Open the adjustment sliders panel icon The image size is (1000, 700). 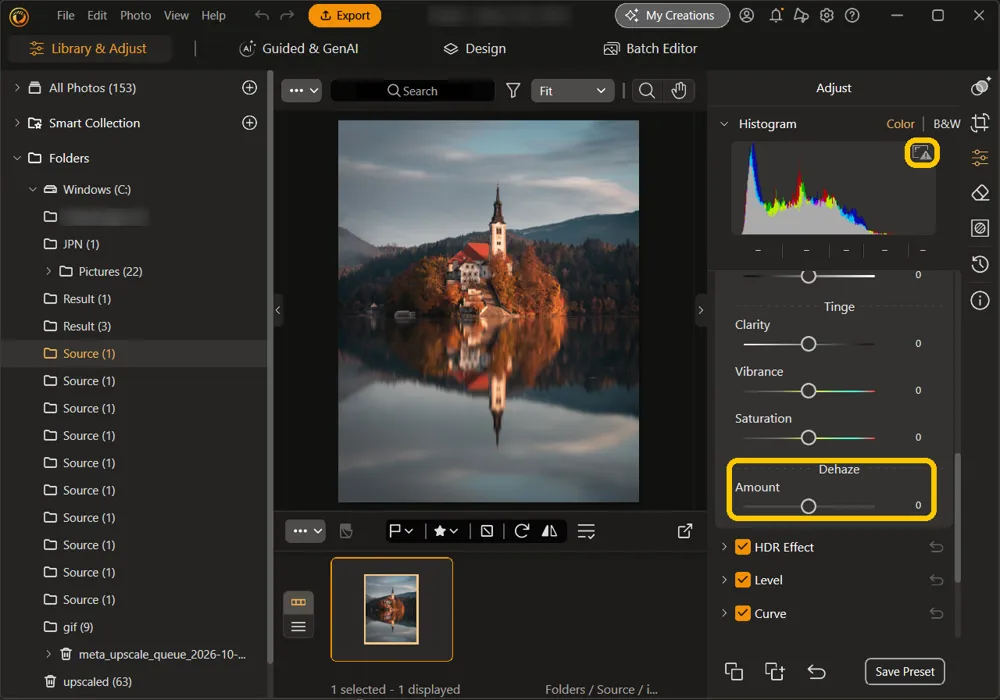pyautogui.click(x=980, y=157)
